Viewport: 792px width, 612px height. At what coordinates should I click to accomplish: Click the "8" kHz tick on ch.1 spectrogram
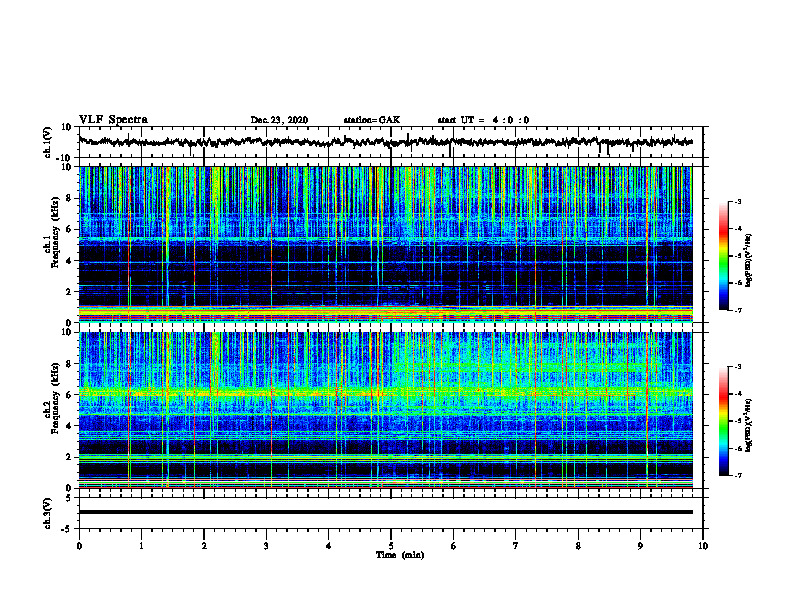pyautogui.click(x=70, y=198)
